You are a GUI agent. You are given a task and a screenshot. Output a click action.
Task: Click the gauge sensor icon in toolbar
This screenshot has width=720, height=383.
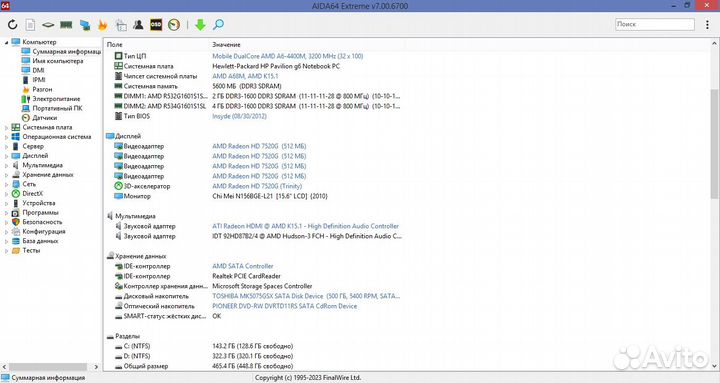click(x=174, y=24)
